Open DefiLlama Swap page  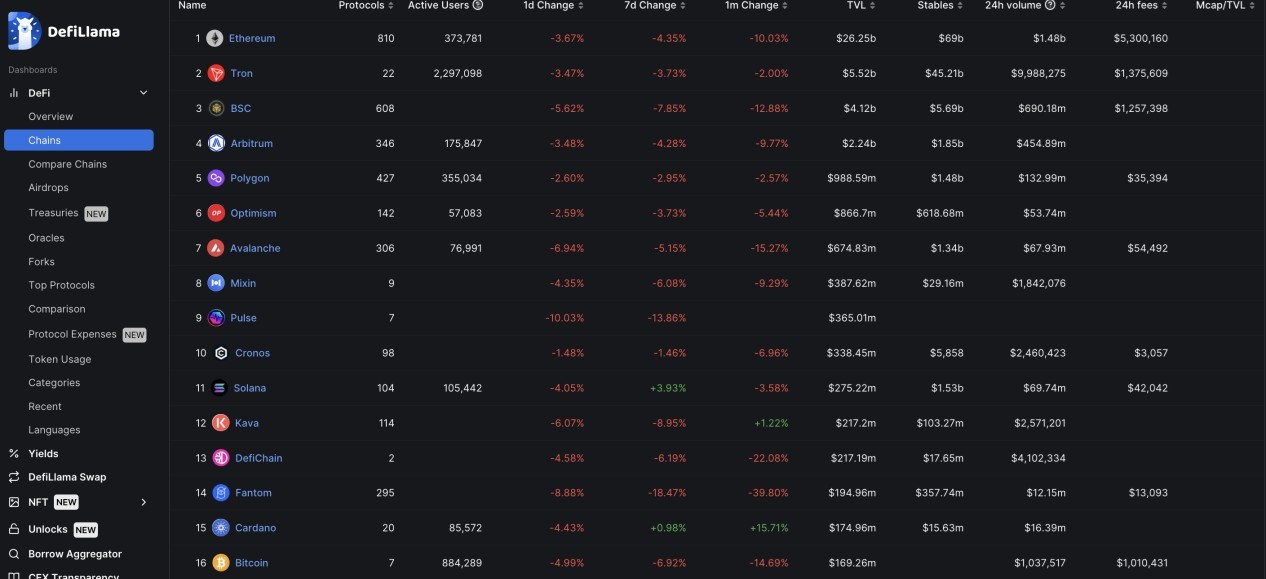[x=67, y=477]
